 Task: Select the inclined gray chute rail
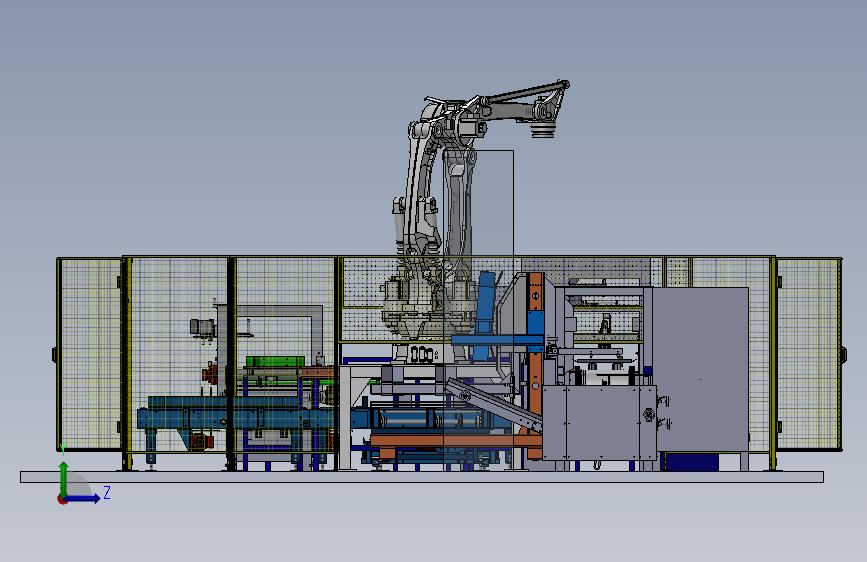pyautogui.click(x=493, y=404)
